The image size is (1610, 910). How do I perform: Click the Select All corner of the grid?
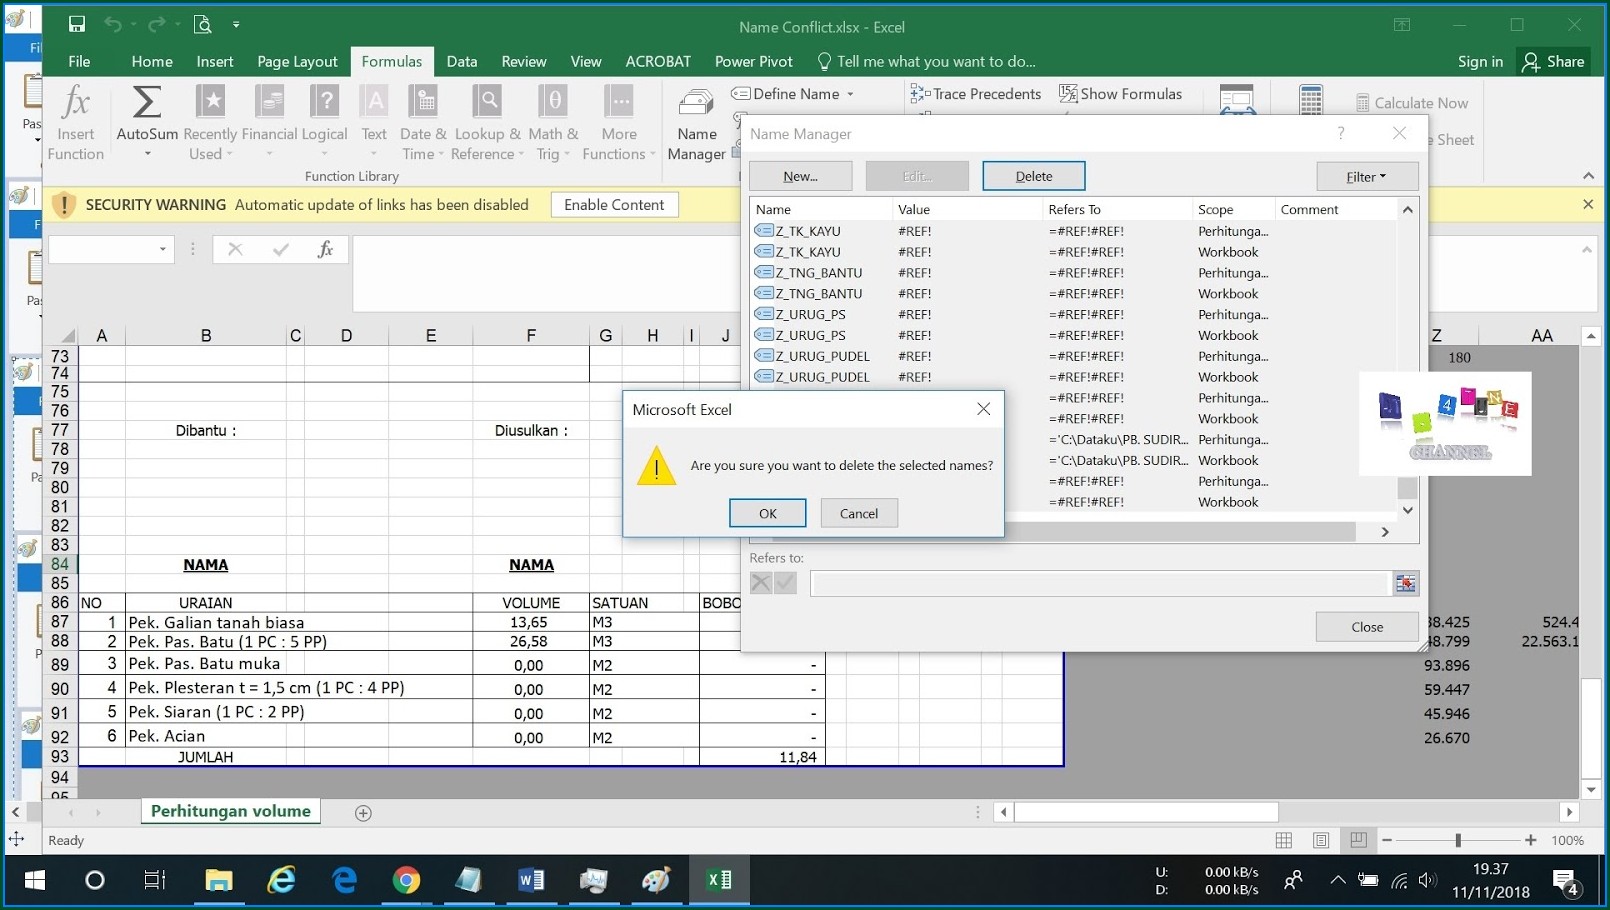(67, 335)
